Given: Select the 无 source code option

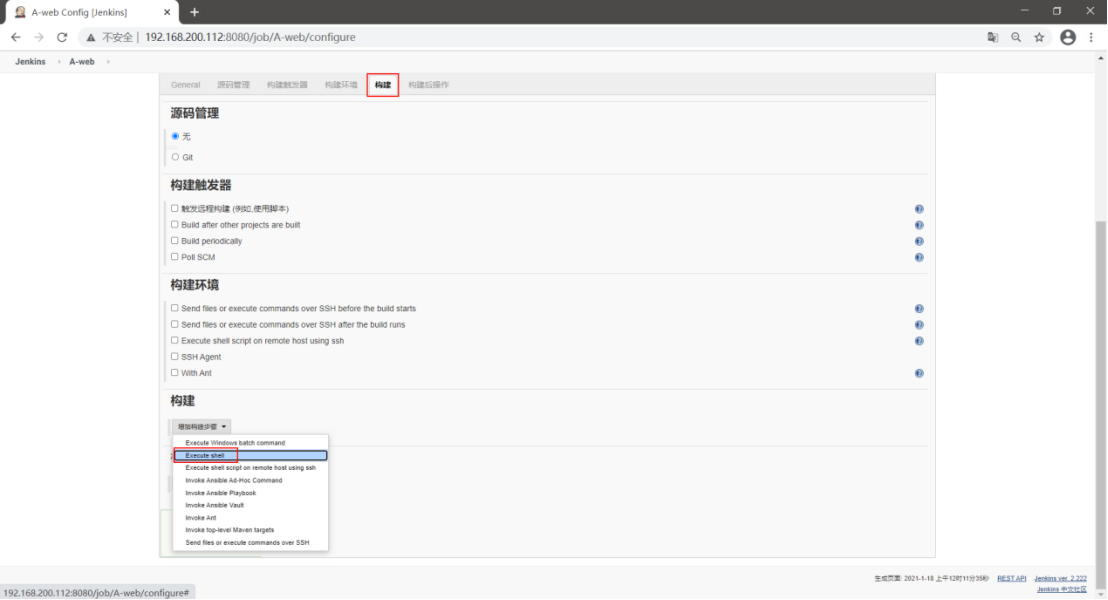Looking at the screenshot, I should click(x=175, y=136).
